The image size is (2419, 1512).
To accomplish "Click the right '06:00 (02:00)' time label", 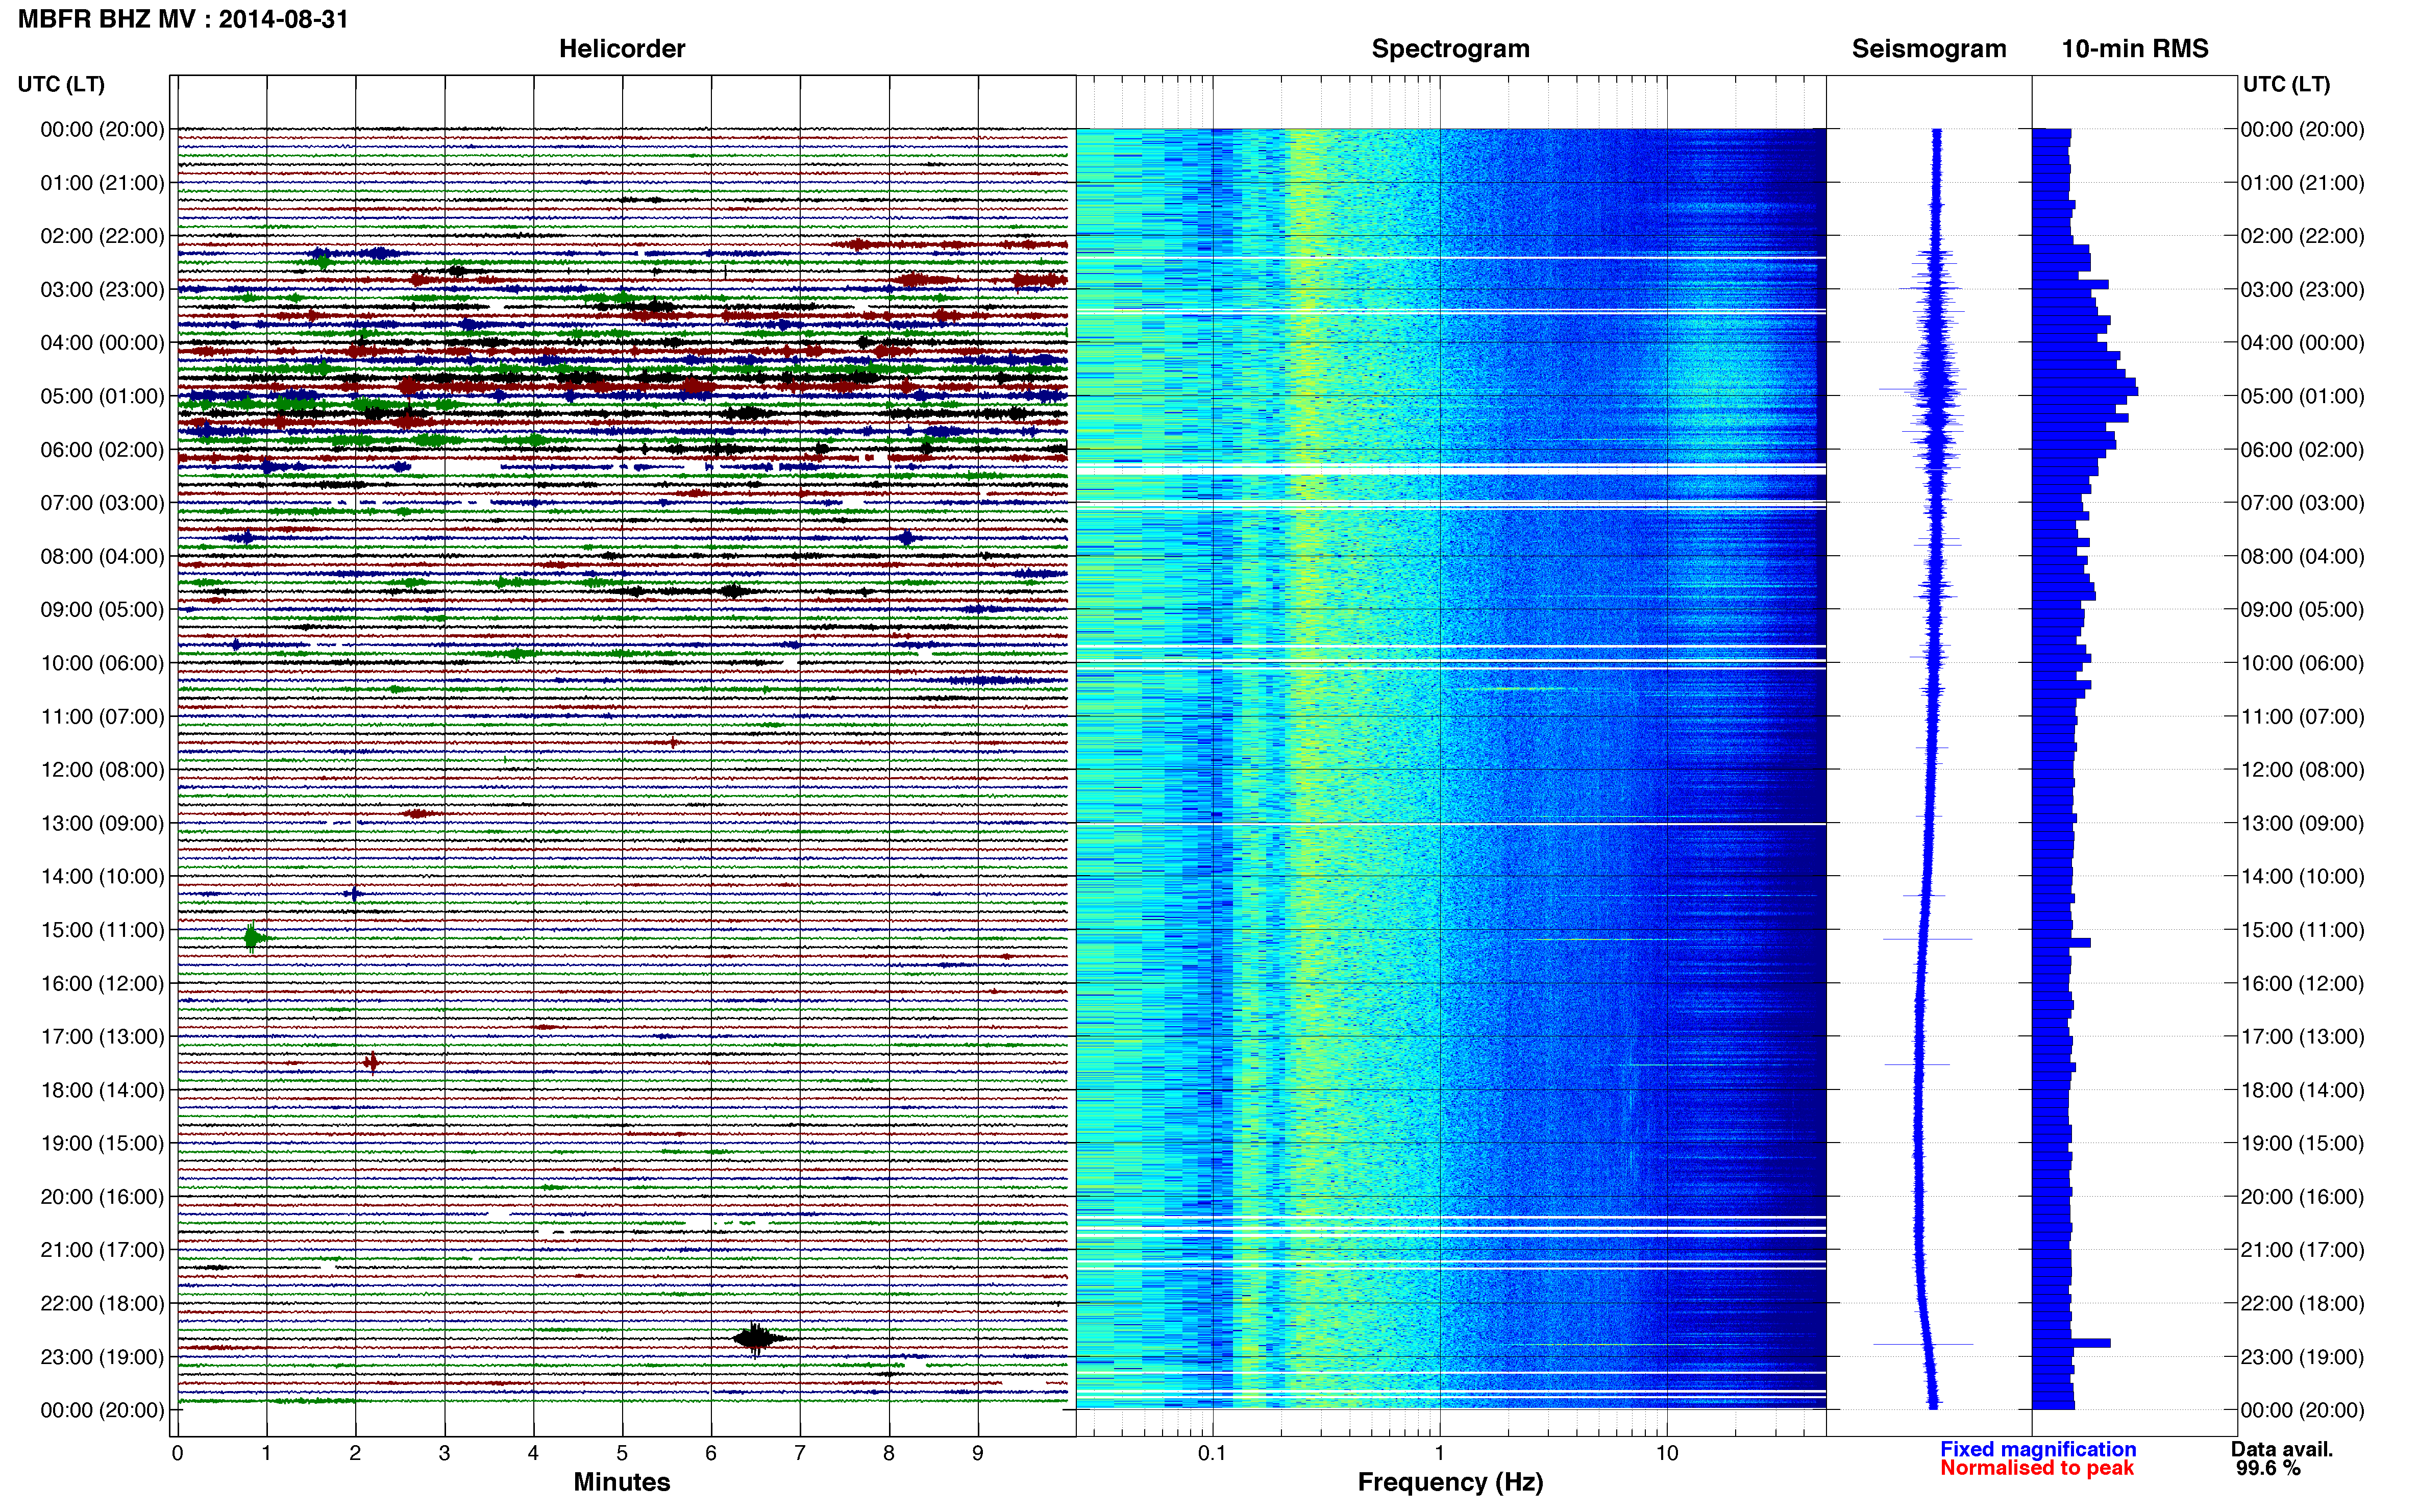I will (x=2302, y=450).
